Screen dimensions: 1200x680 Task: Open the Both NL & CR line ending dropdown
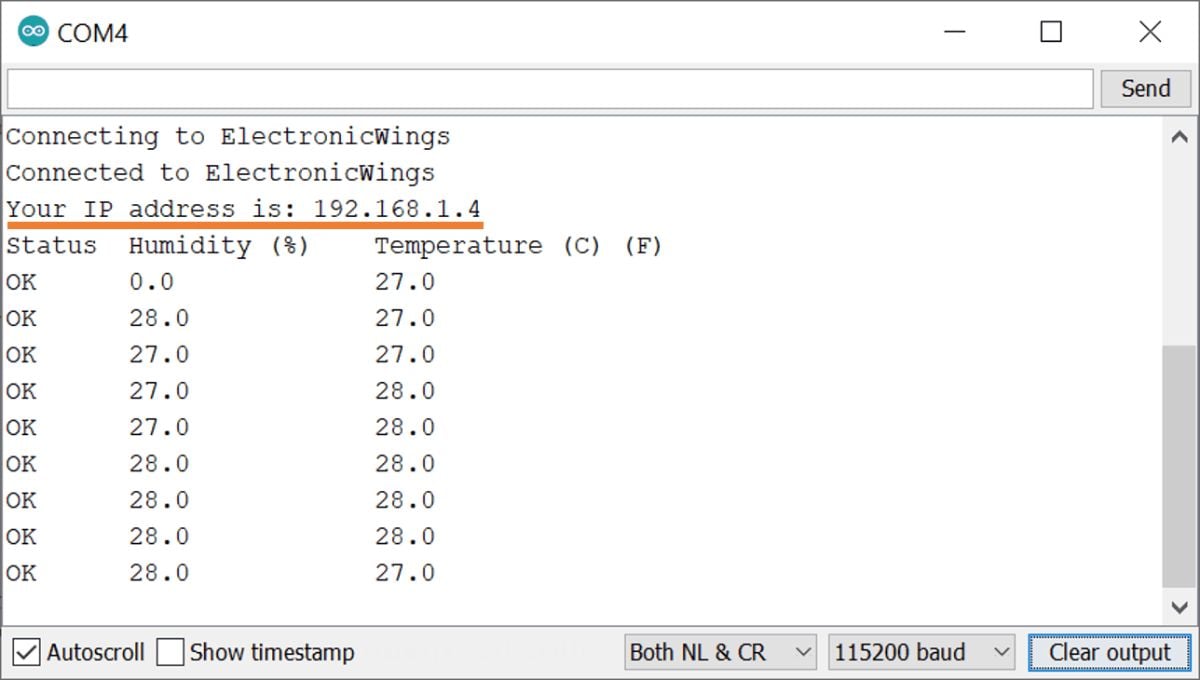point(720,653)
